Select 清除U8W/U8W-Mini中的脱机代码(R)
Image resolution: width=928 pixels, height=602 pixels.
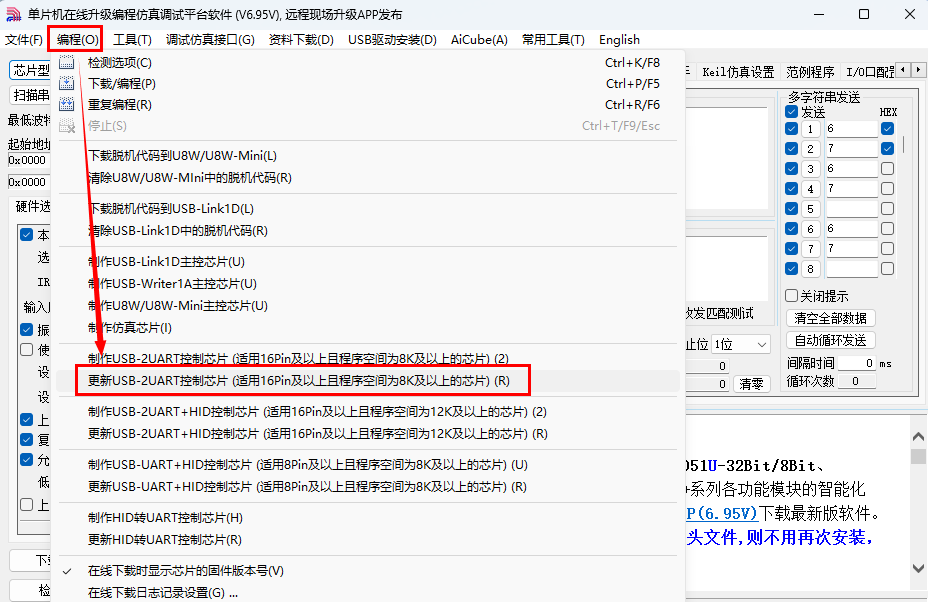click(x=368, y=178)
